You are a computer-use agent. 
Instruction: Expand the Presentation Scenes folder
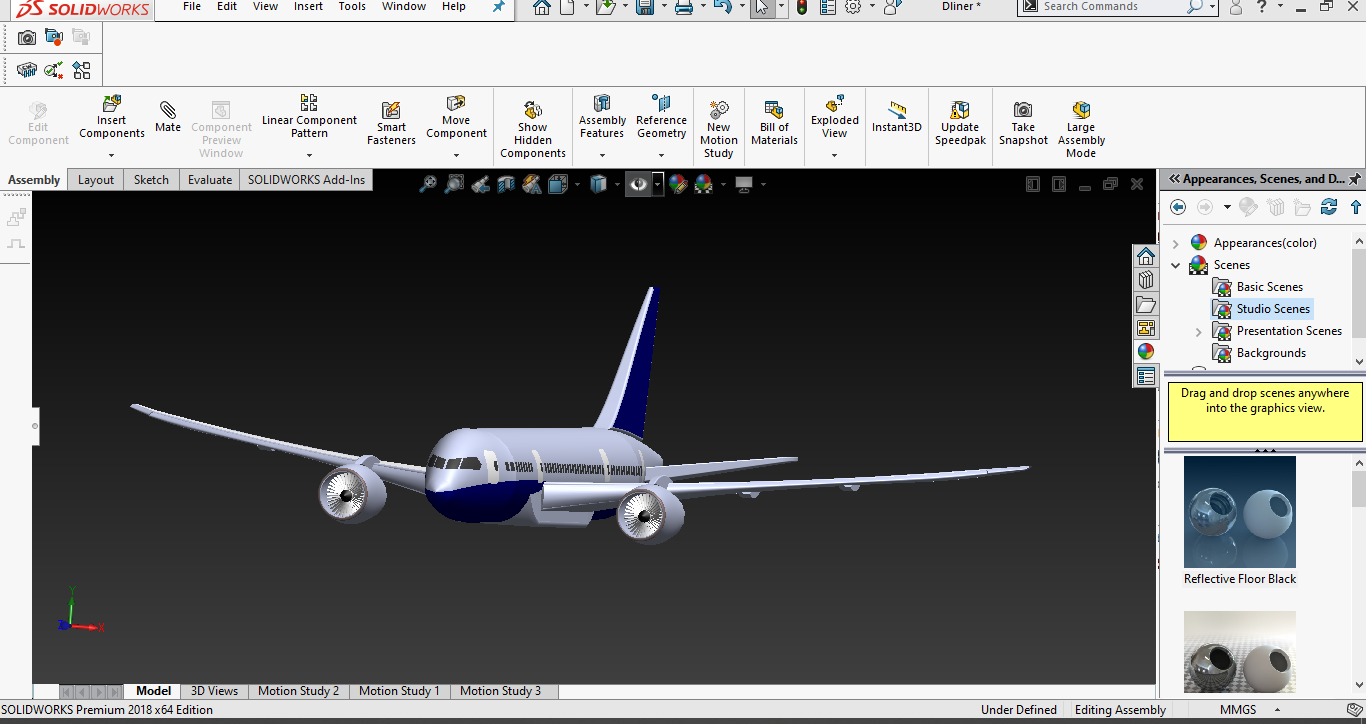point(1199,331)
